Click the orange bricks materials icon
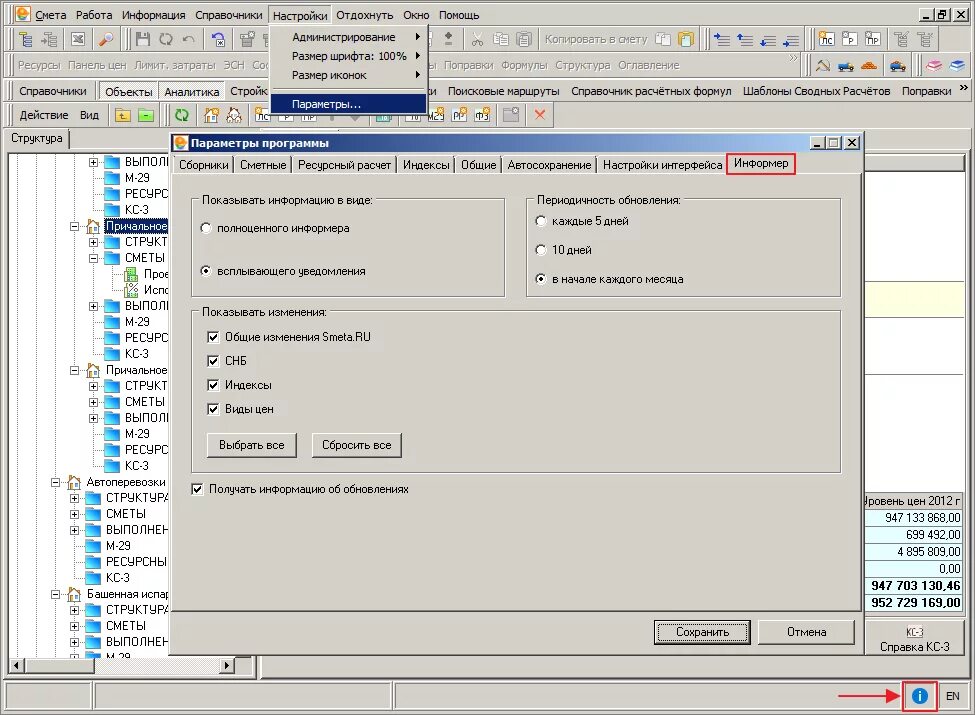 coord(869,65)
